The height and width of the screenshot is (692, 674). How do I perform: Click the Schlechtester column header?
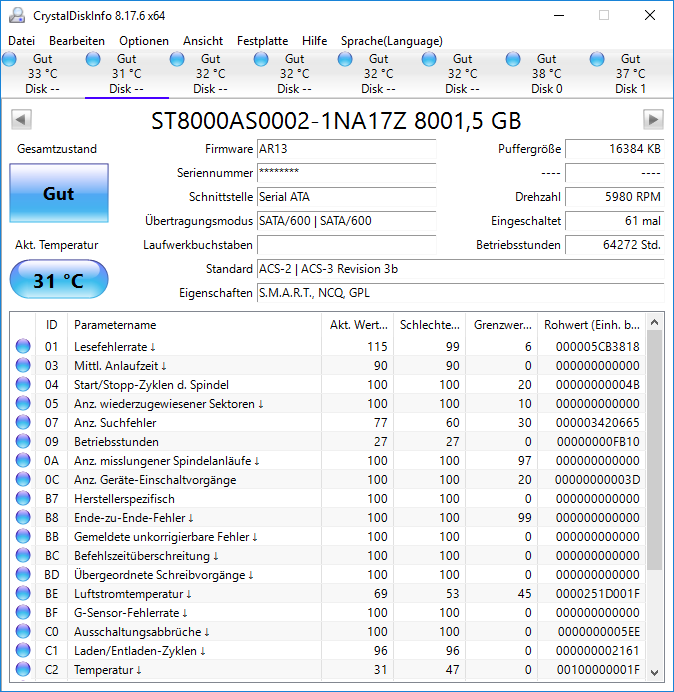coord(430,325)
